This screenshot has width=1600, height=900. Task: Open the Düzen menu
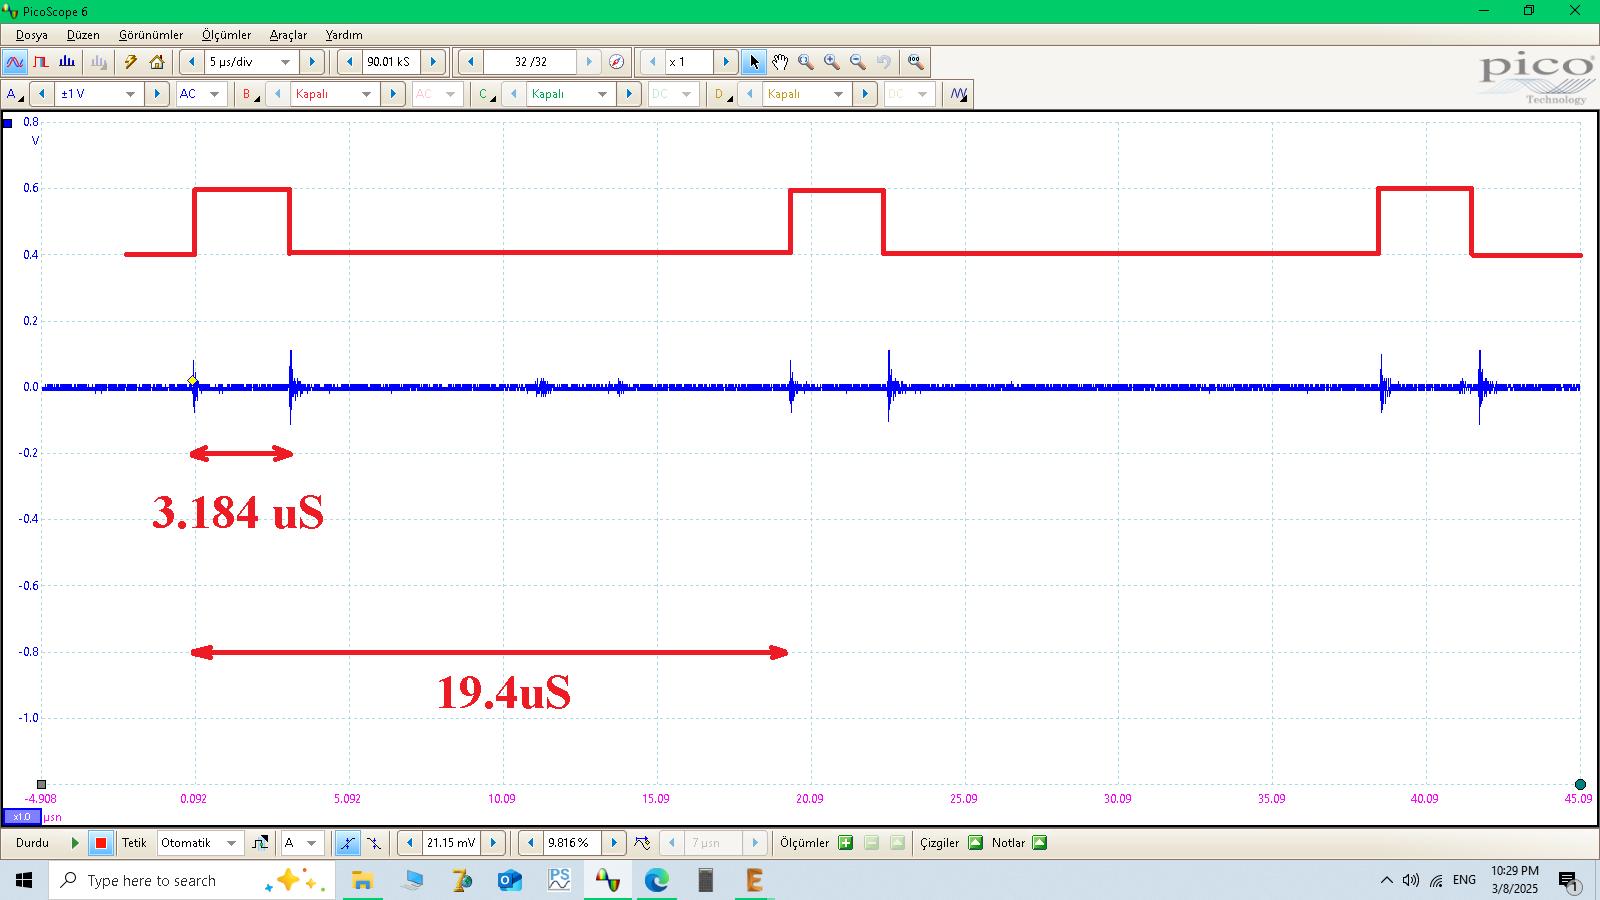pos(83,35)
